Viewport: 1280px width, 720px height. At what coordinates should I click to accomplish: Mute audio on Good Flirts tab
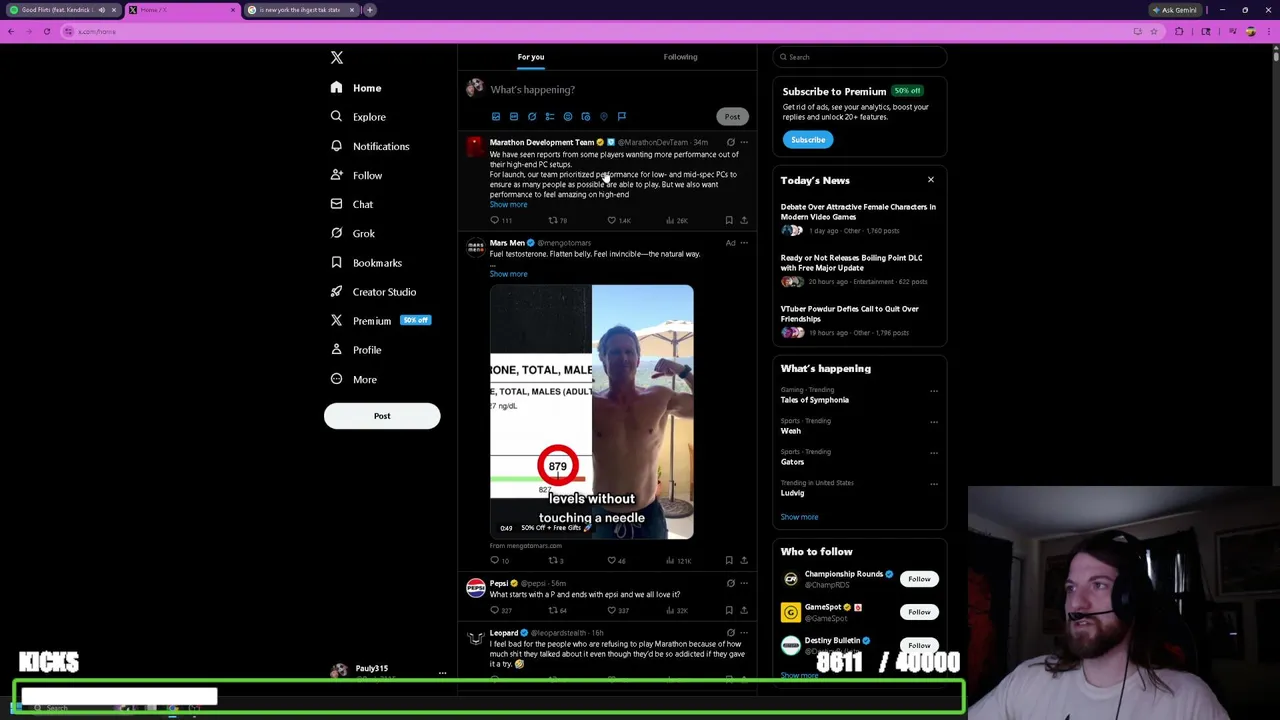(101, 10)
